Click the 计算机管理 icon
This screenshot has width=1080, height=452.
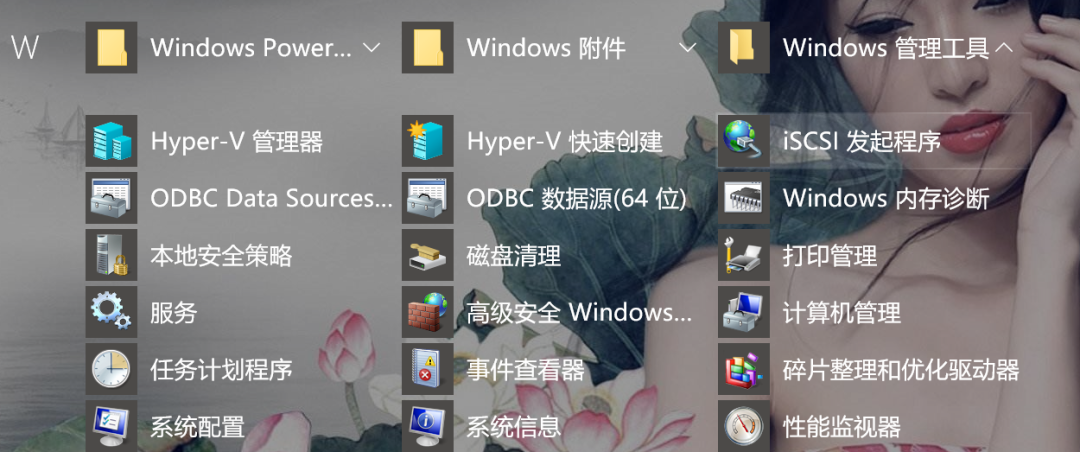coord(744,313)
